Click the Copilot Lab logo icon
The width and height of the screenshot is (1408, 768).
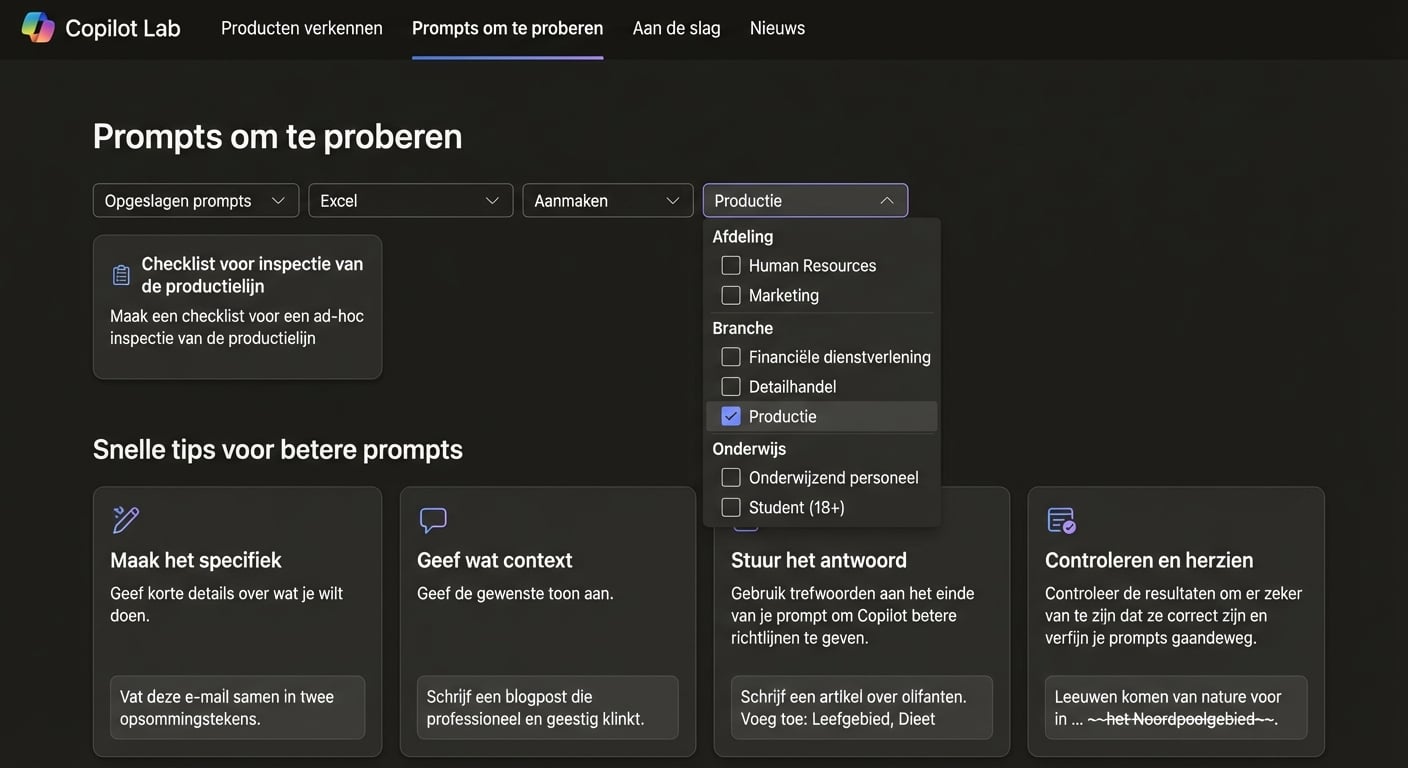(36, 27)
